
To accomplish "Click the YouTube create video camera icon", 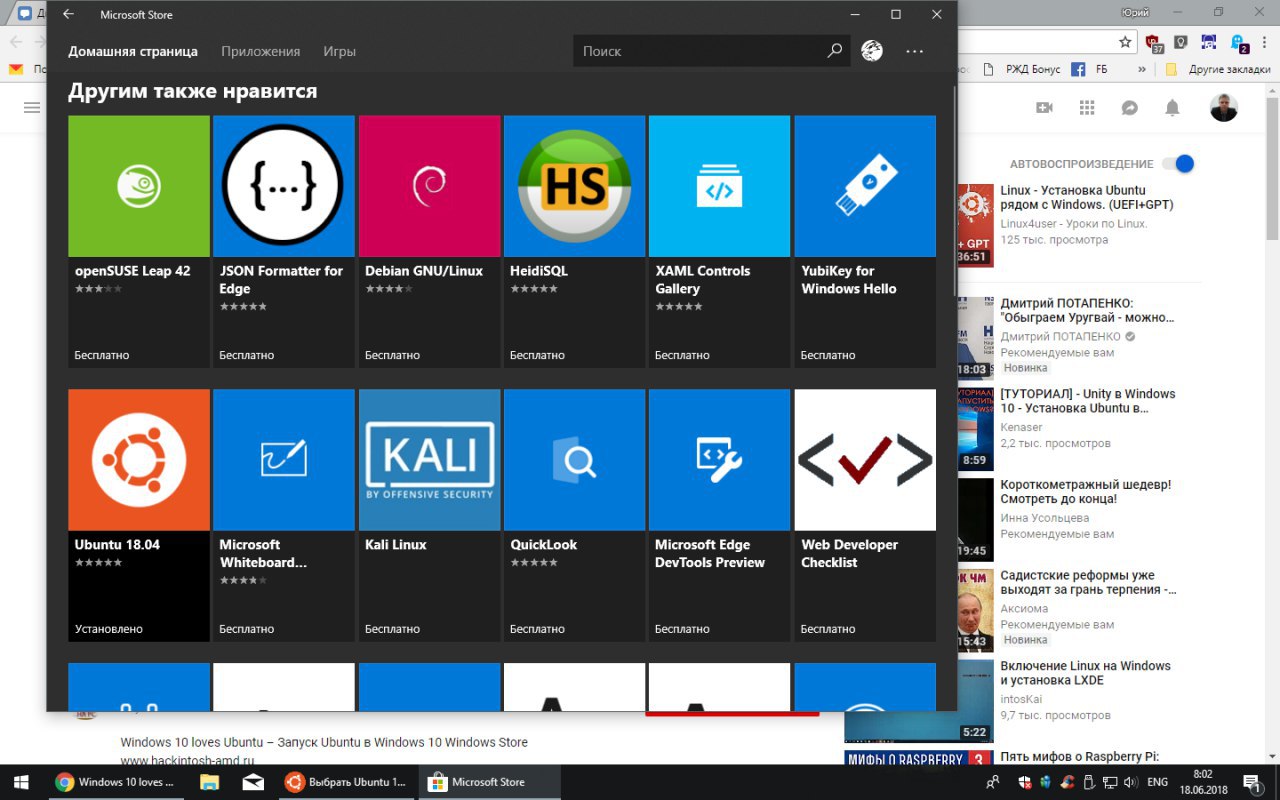I will (x=1044, y=108).
